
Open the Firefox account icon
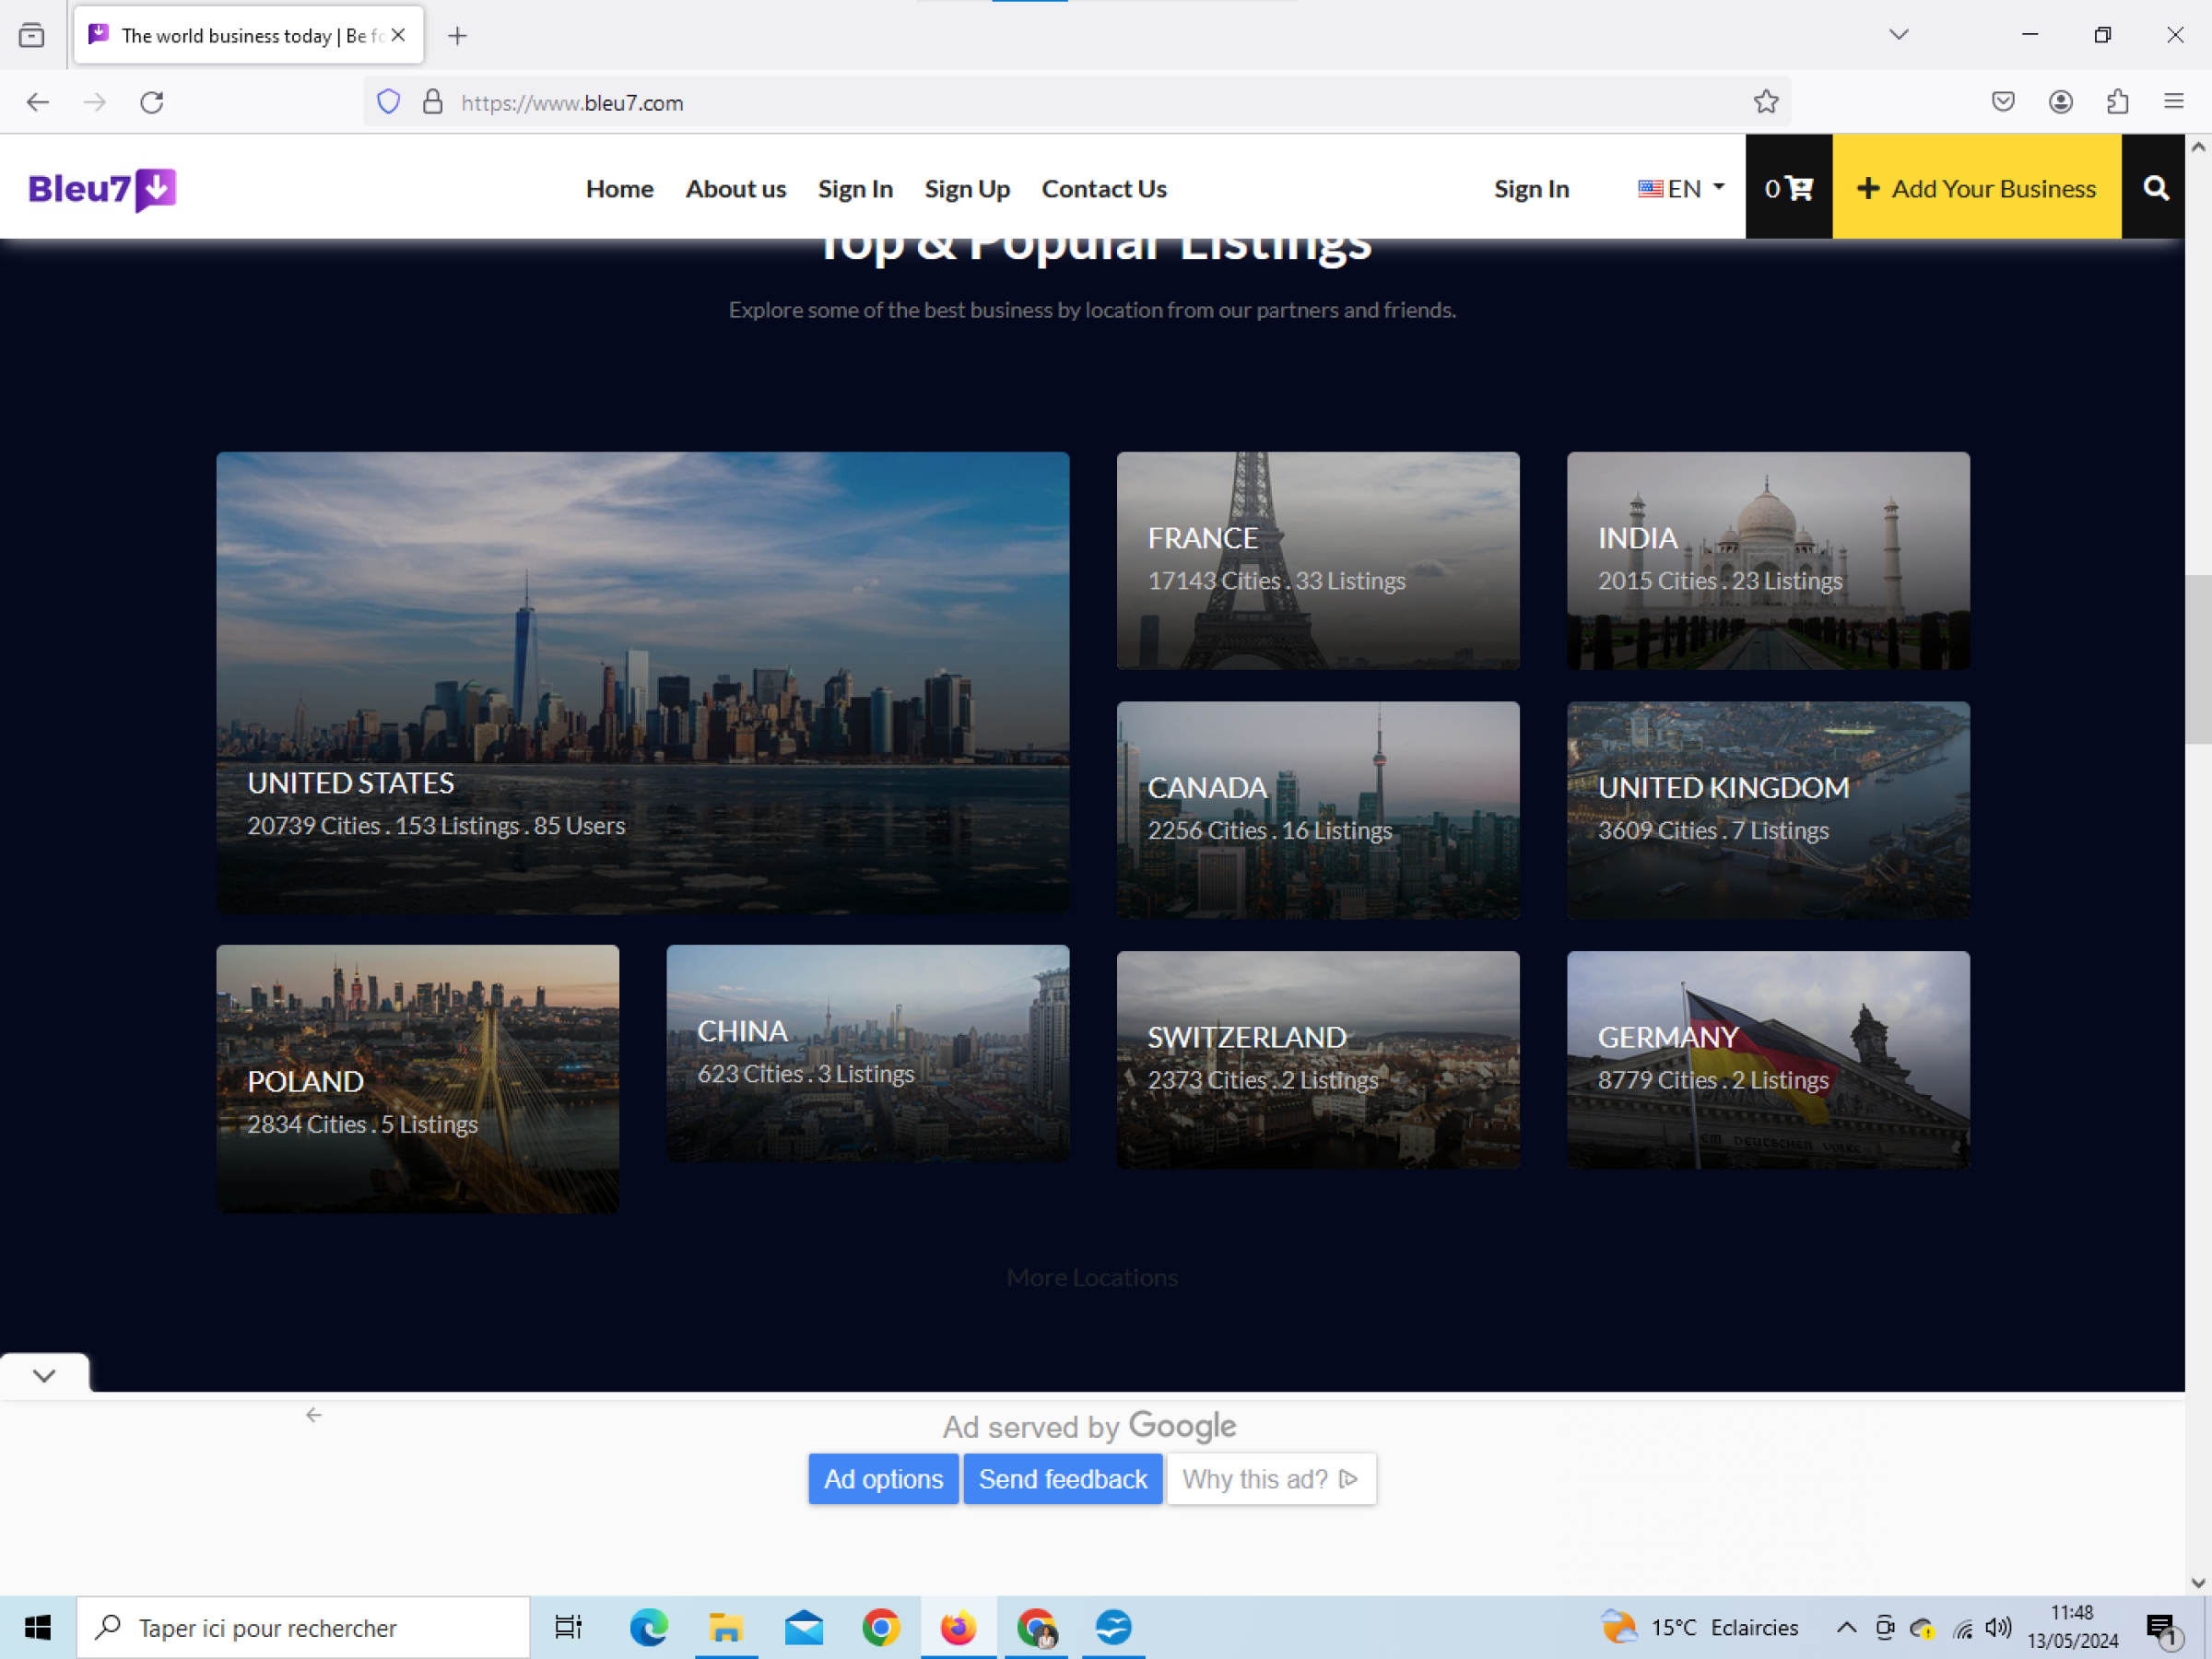point(2060,102)
